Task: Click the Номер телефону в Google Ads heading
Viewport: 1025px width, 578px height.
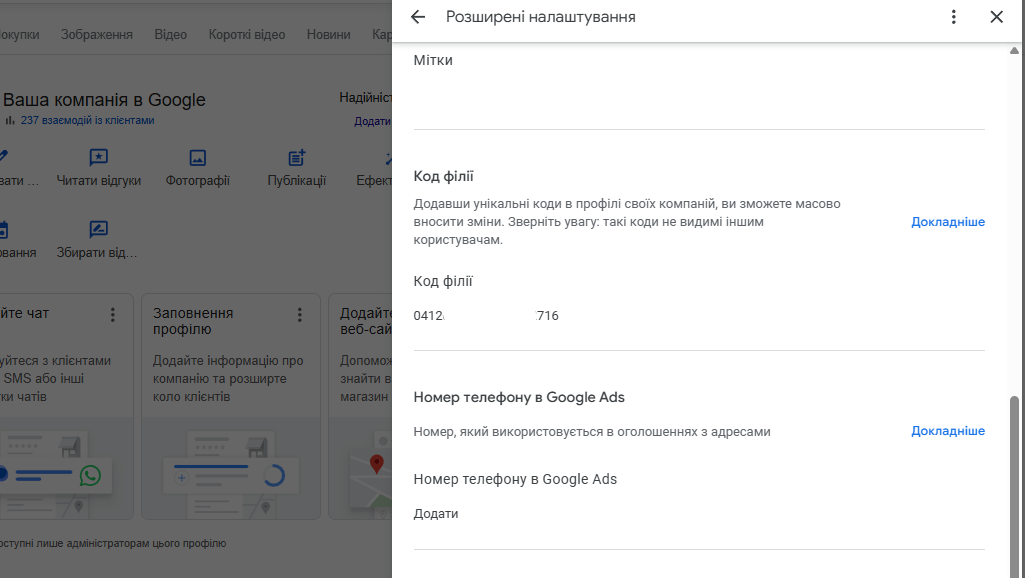Action: (x=519, y=398)
